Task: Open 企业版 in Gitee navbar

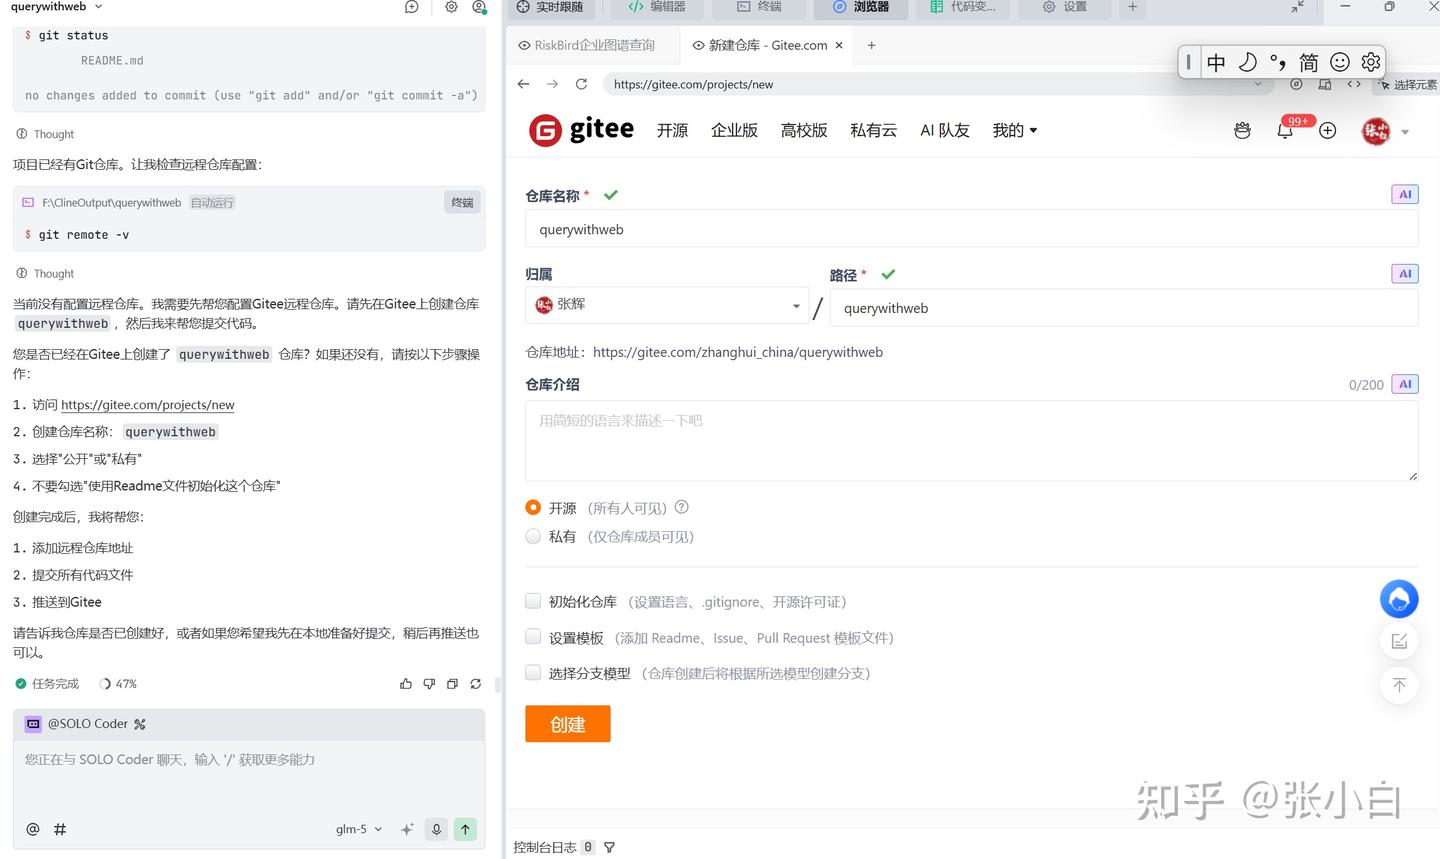Action: 734,130
